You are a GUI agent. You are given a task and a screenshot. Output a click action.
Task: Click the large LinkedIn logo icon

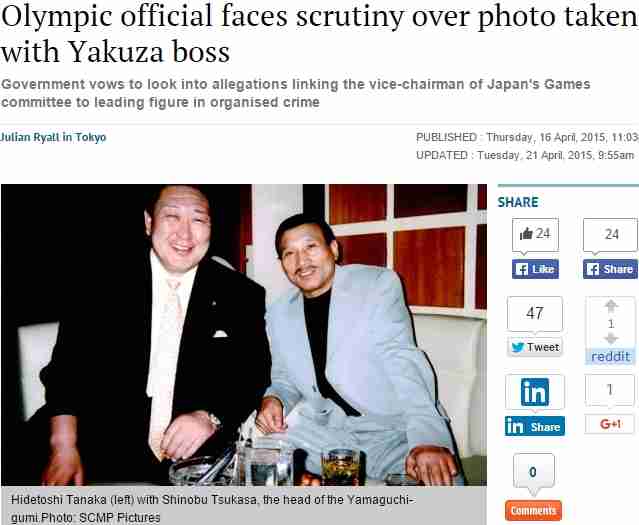[x=535, y=392]
